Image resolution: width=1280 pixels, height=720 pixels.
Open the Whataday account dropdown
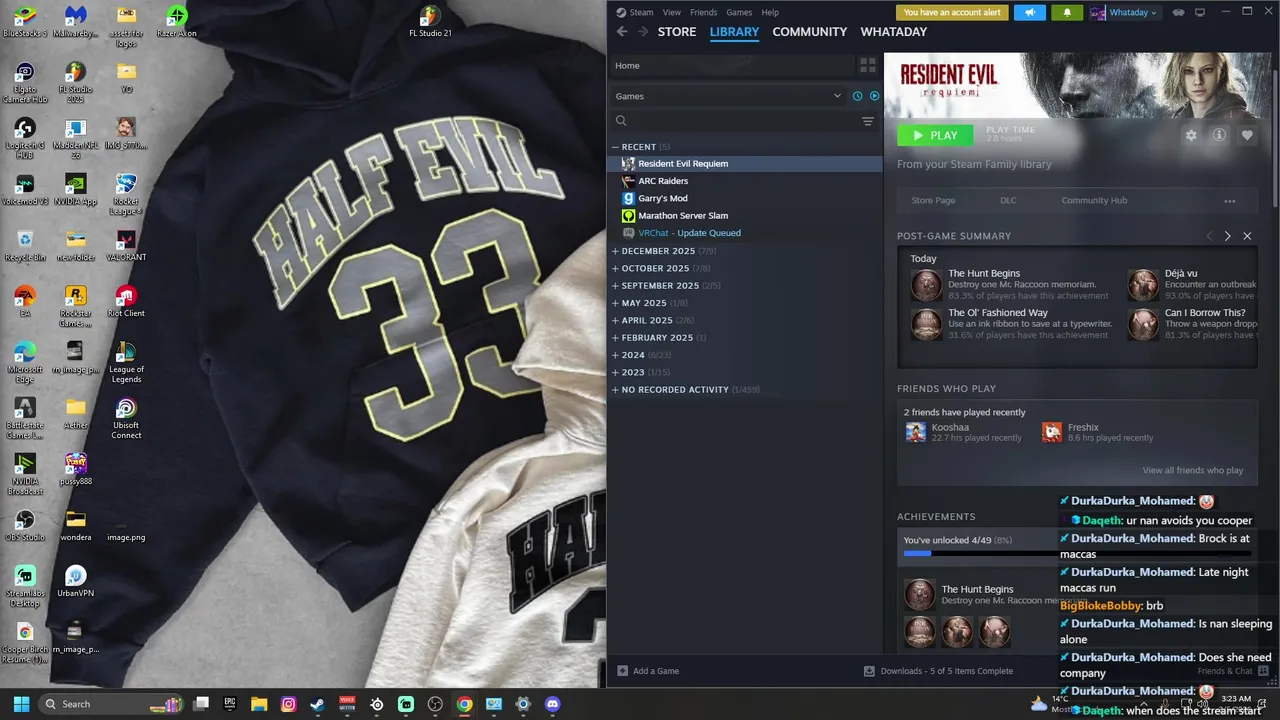tap(1124, 12)
